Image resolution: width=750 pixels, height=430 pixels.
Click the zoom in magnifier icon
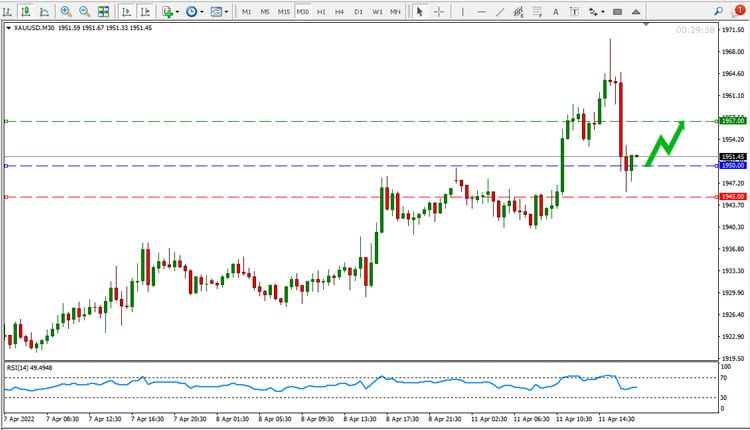click(66, 11)
